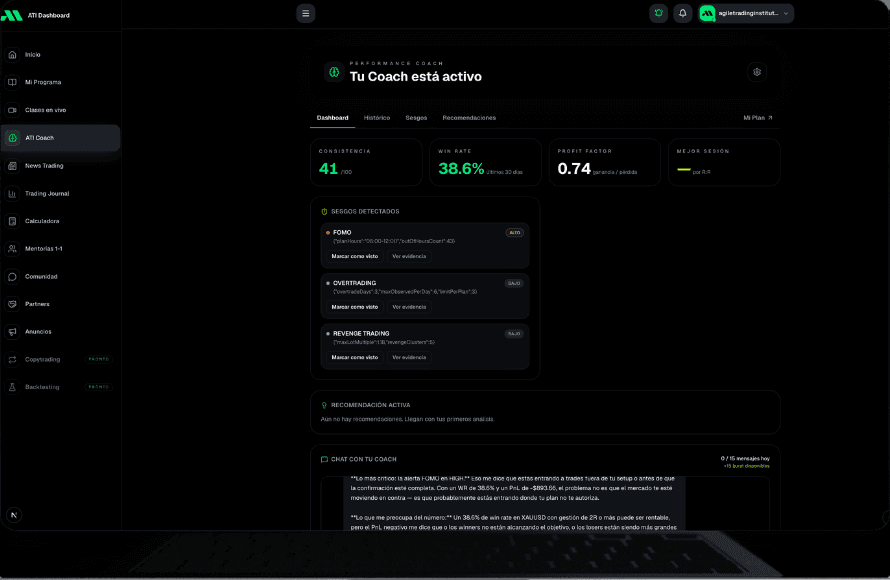Click the Calculadora calculator icon

click(x=12, y=221)
